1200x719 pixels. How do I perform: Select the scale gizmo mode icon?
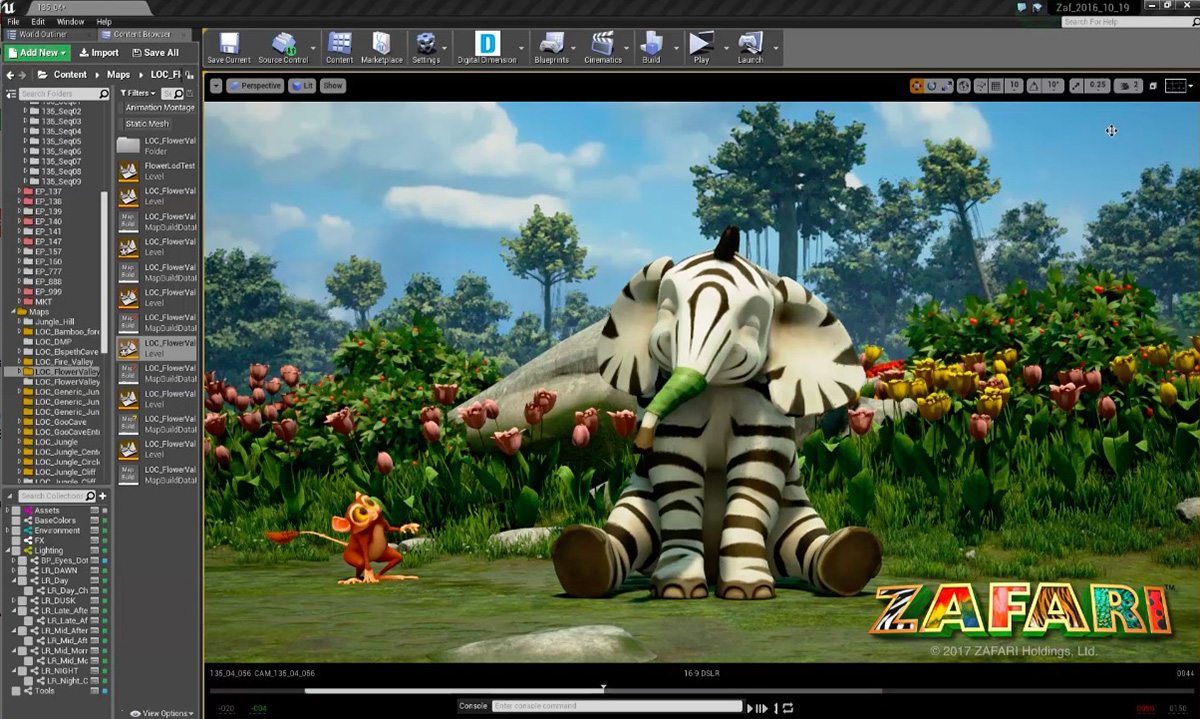click(x=947, y=86)
